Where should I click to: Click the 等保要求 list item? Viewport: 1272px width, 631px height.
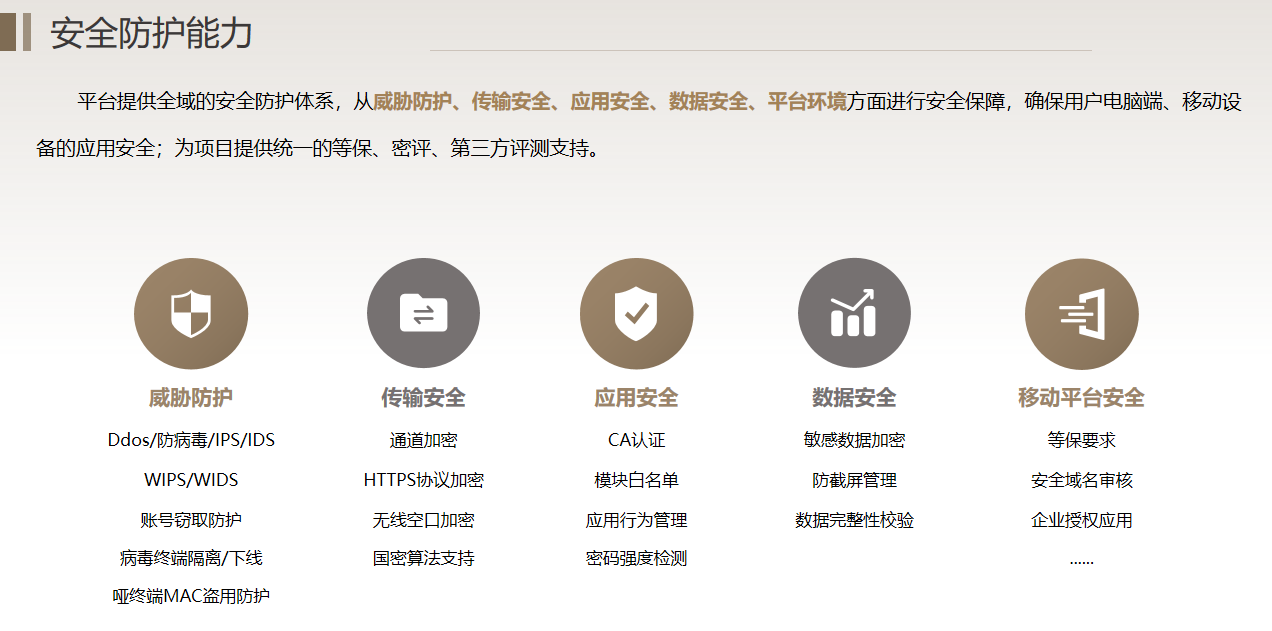[1081, 441]
